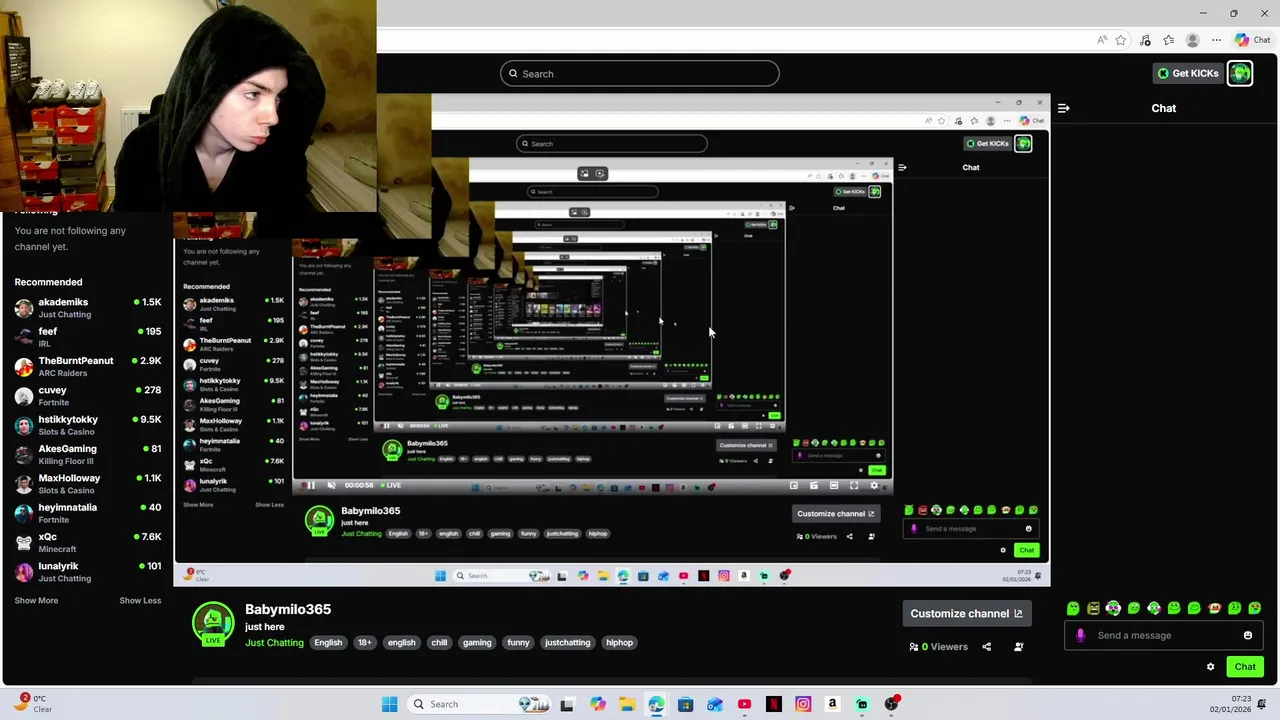1280x720 pixels.
Task: Open lunalyrik recommended channel
Action: [x=87, y=571]
